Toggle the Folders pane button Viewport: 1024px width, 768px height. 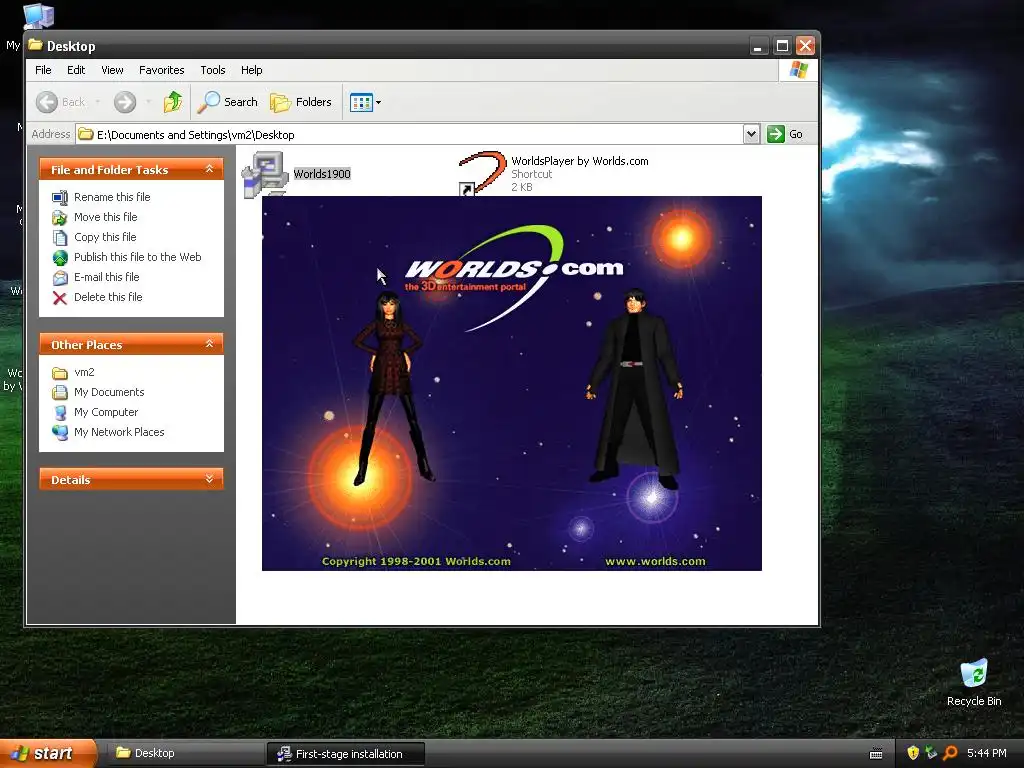tap(301, 102)
